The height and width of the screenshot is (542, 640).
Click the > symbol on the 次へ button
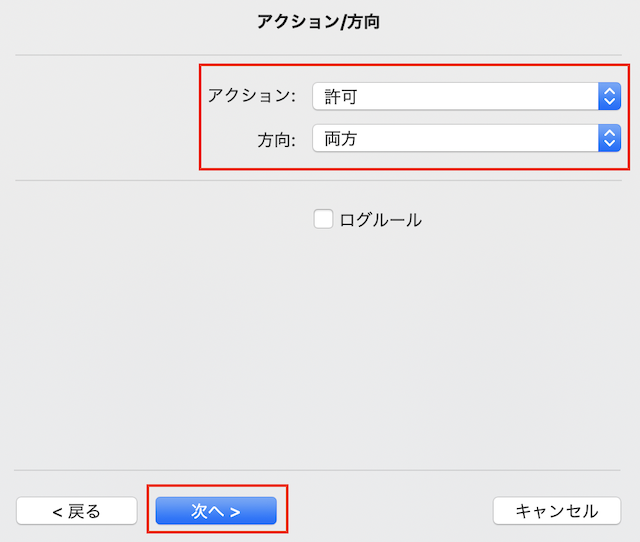pyautogui.click(x=235, y=512)
